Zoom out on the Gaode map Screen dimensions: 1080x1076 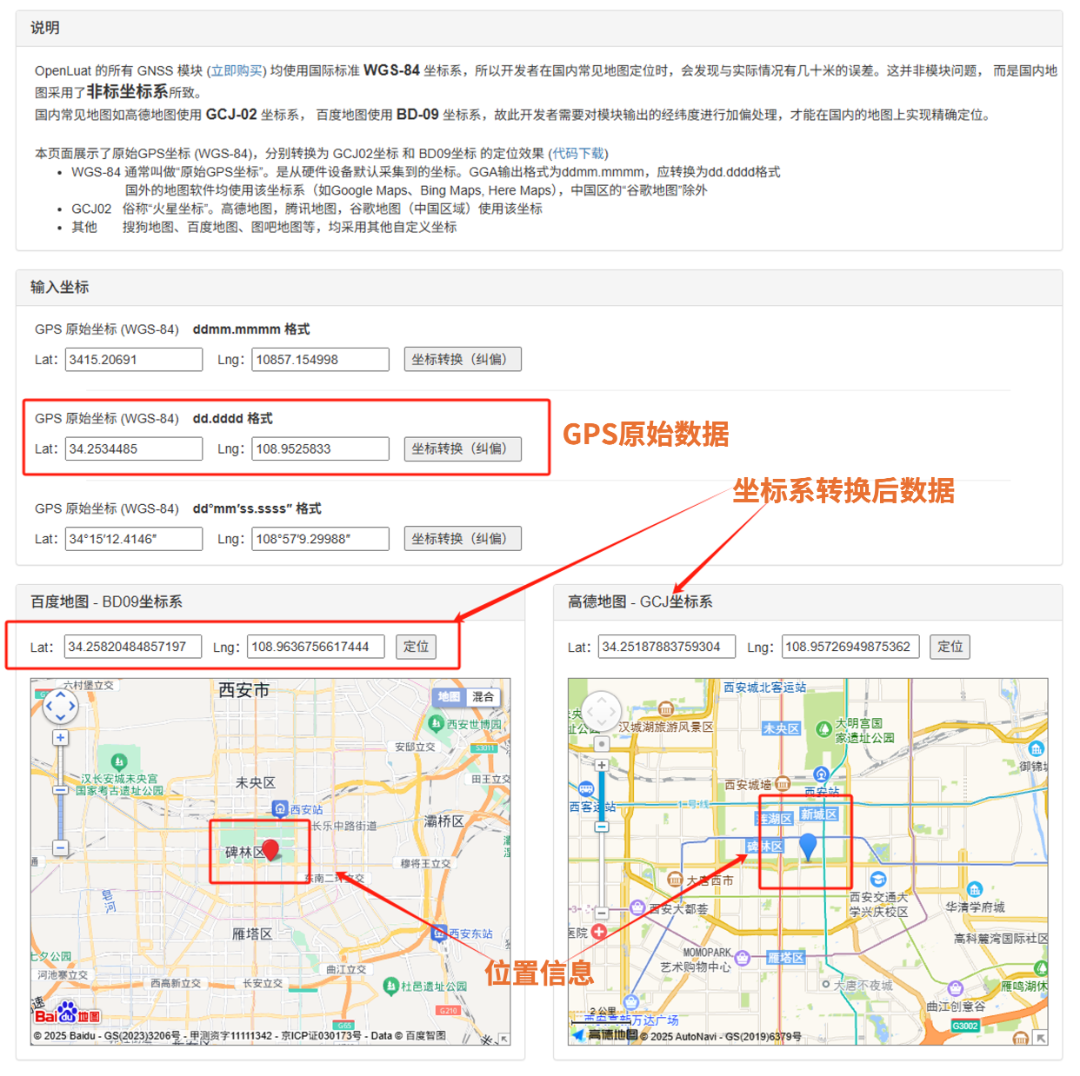601,913
